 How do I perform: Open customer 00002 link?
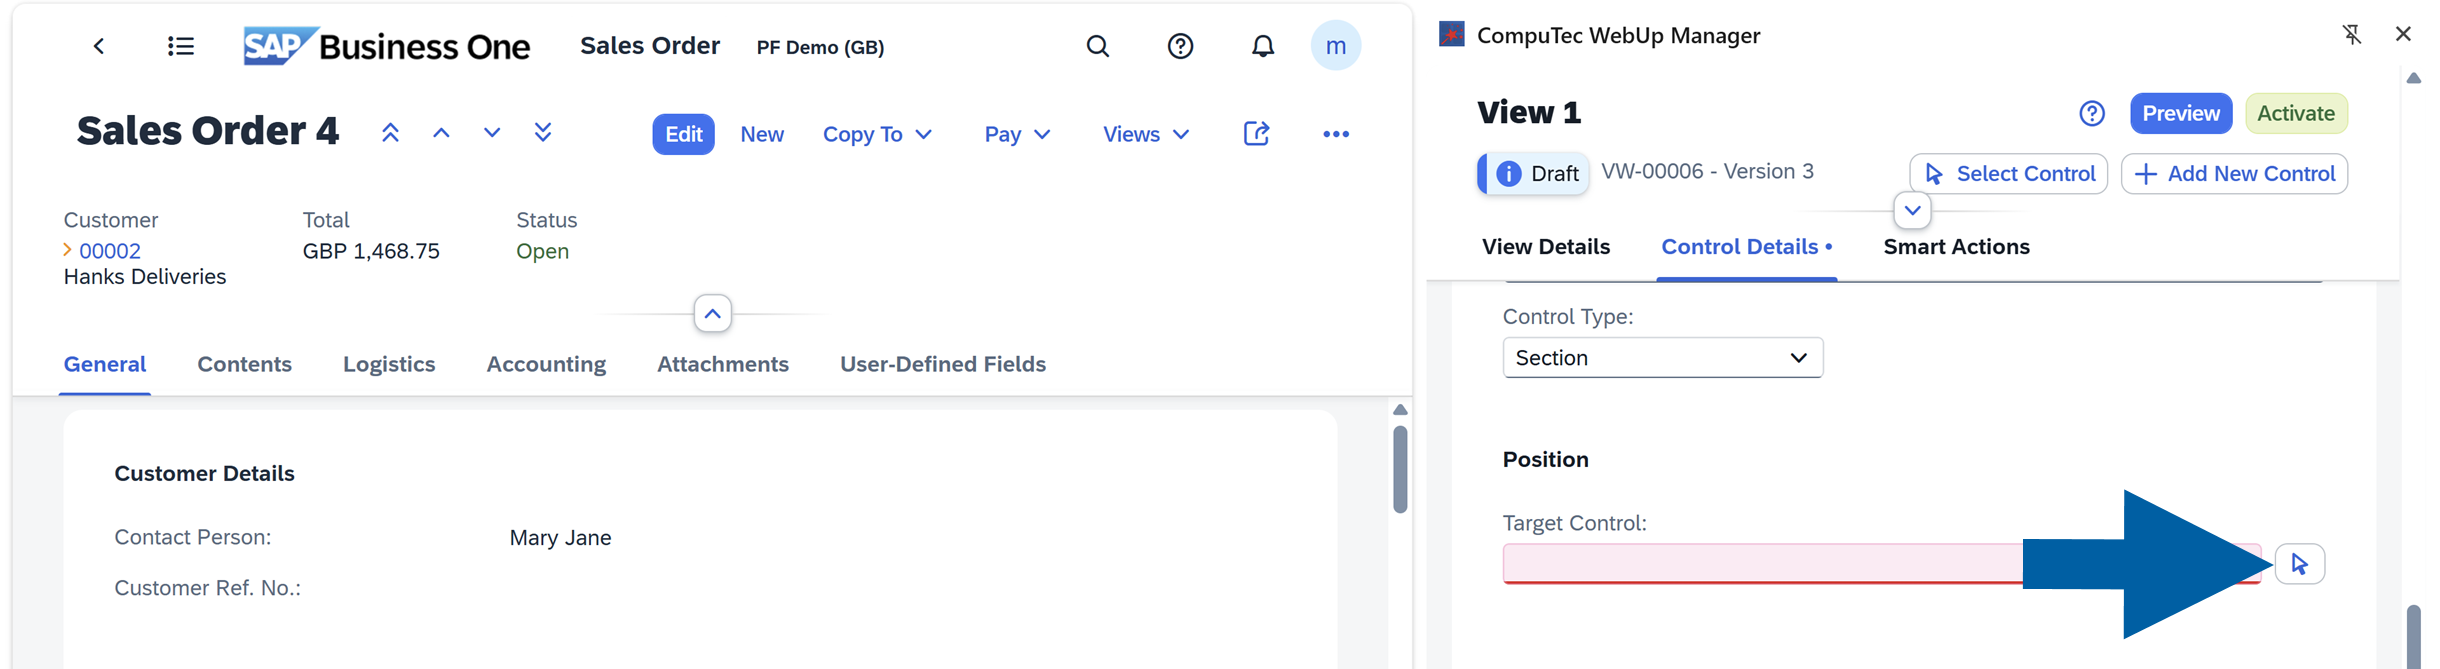coord(110,251)
